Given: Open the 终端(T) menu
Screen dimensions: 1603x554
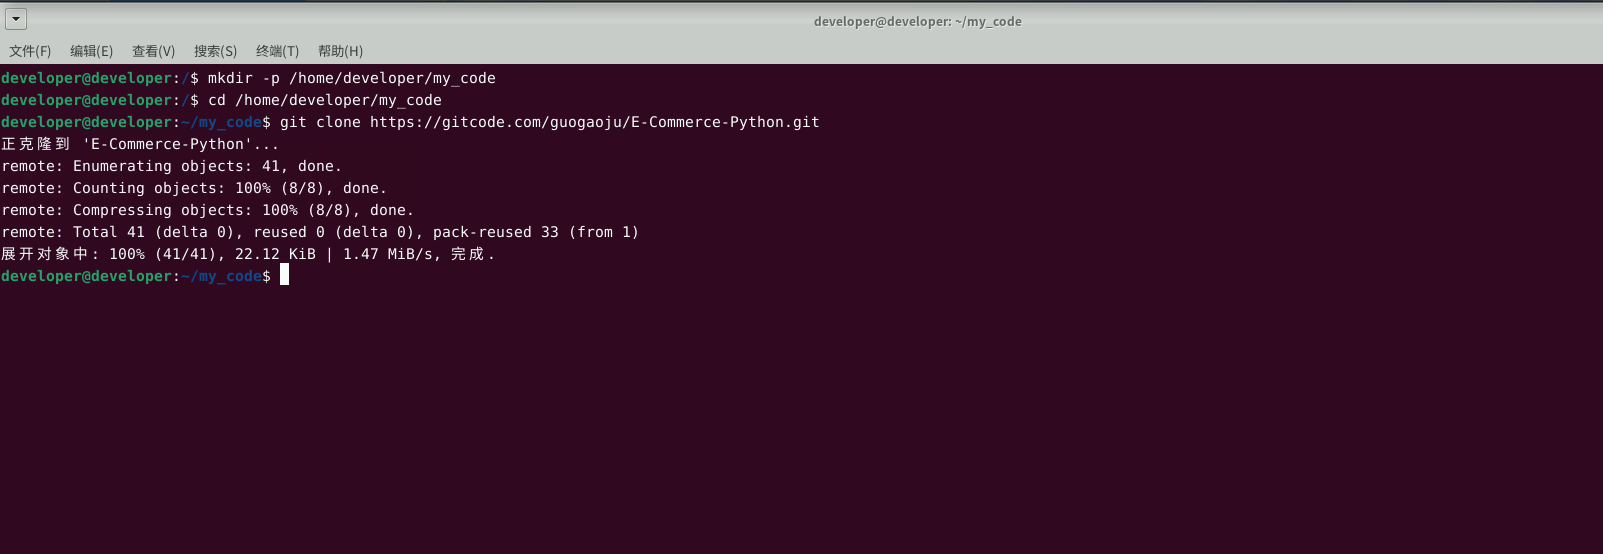Looking at the screenshot, I should click(277, 51).
